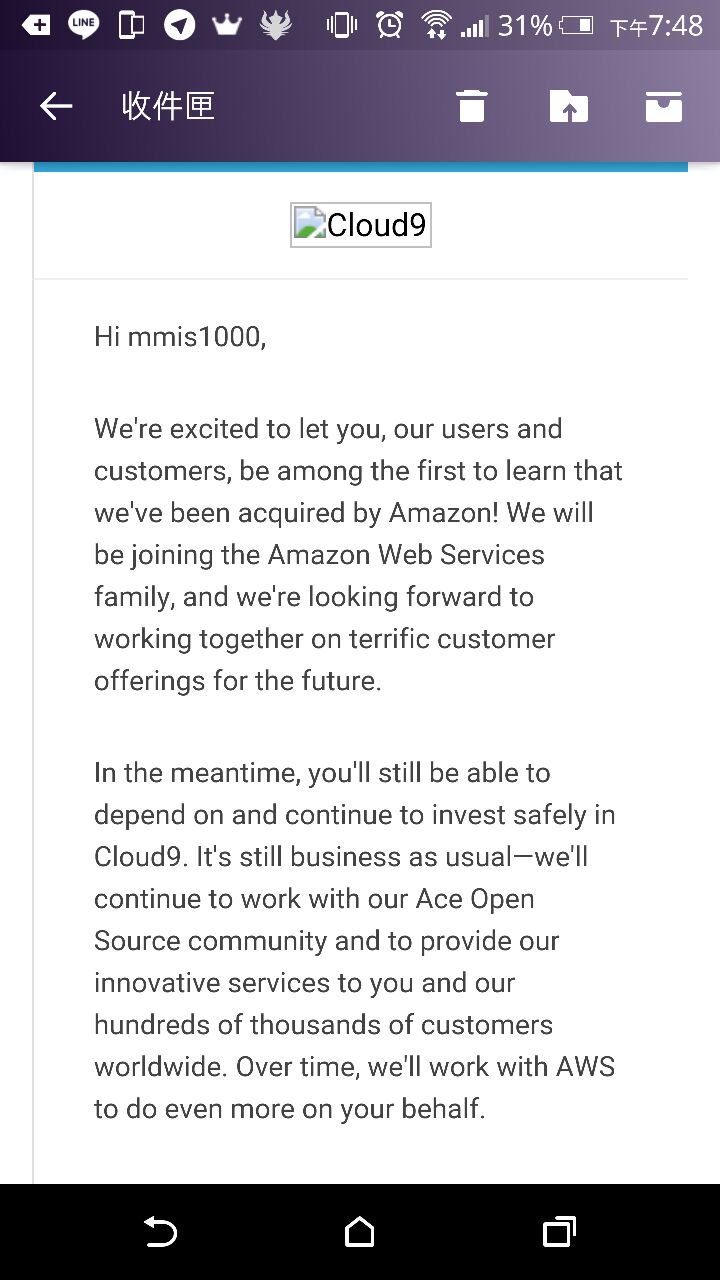Tap the battery indicator icon

tap(577, 25)
